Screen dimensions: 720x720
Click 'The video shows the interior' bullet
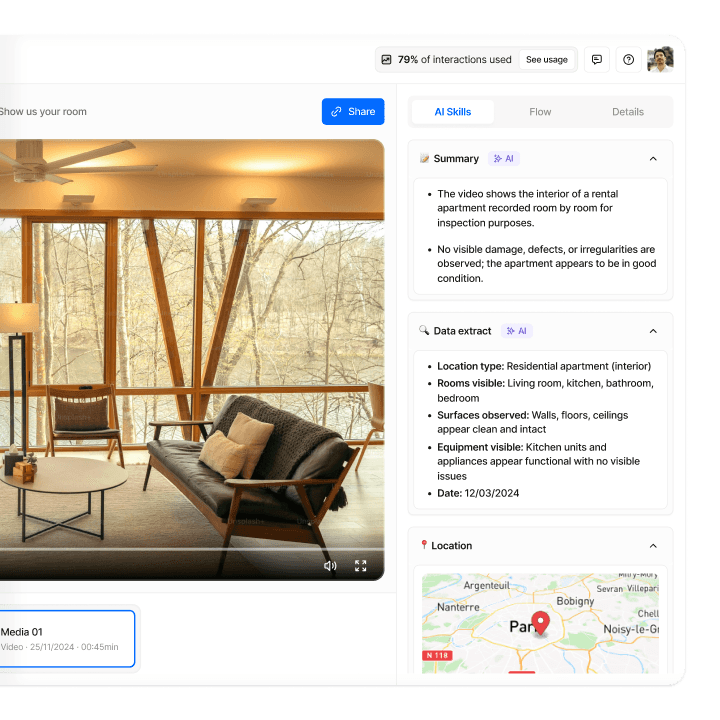click(528, 208)
